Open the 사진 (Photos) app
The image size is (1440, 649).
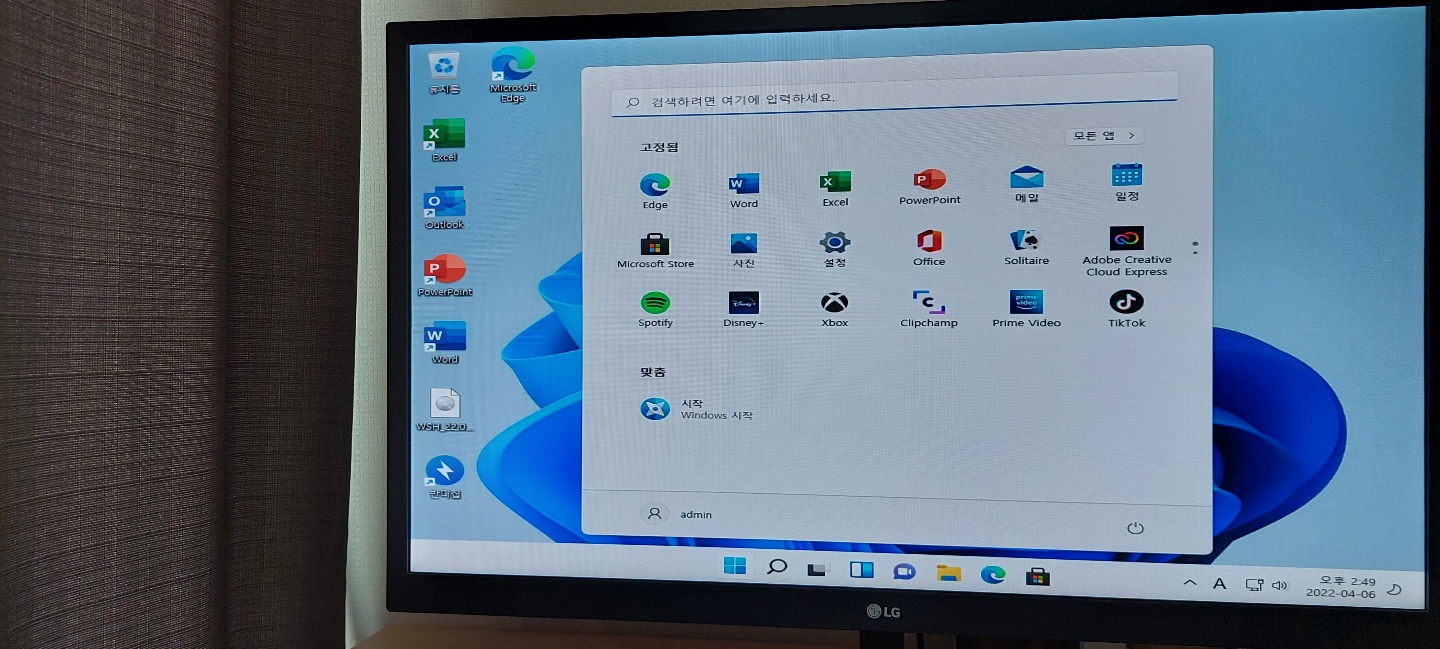(744, 250)
